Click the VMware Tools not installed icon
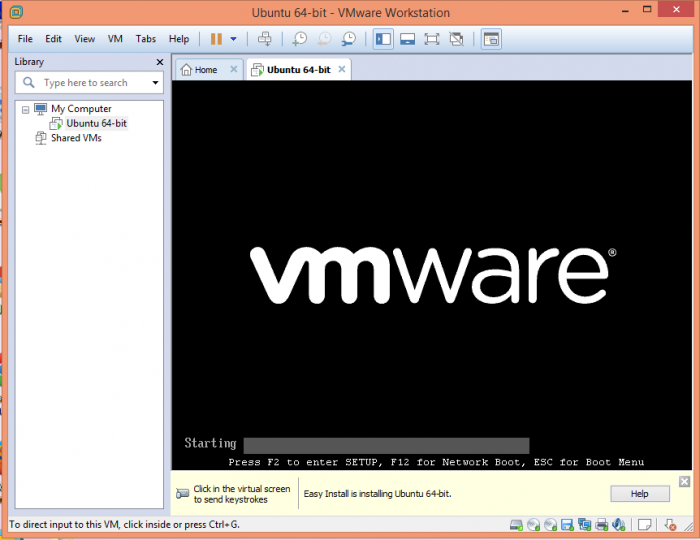This screenshot has width=700, height=540. tap(670, 525)
